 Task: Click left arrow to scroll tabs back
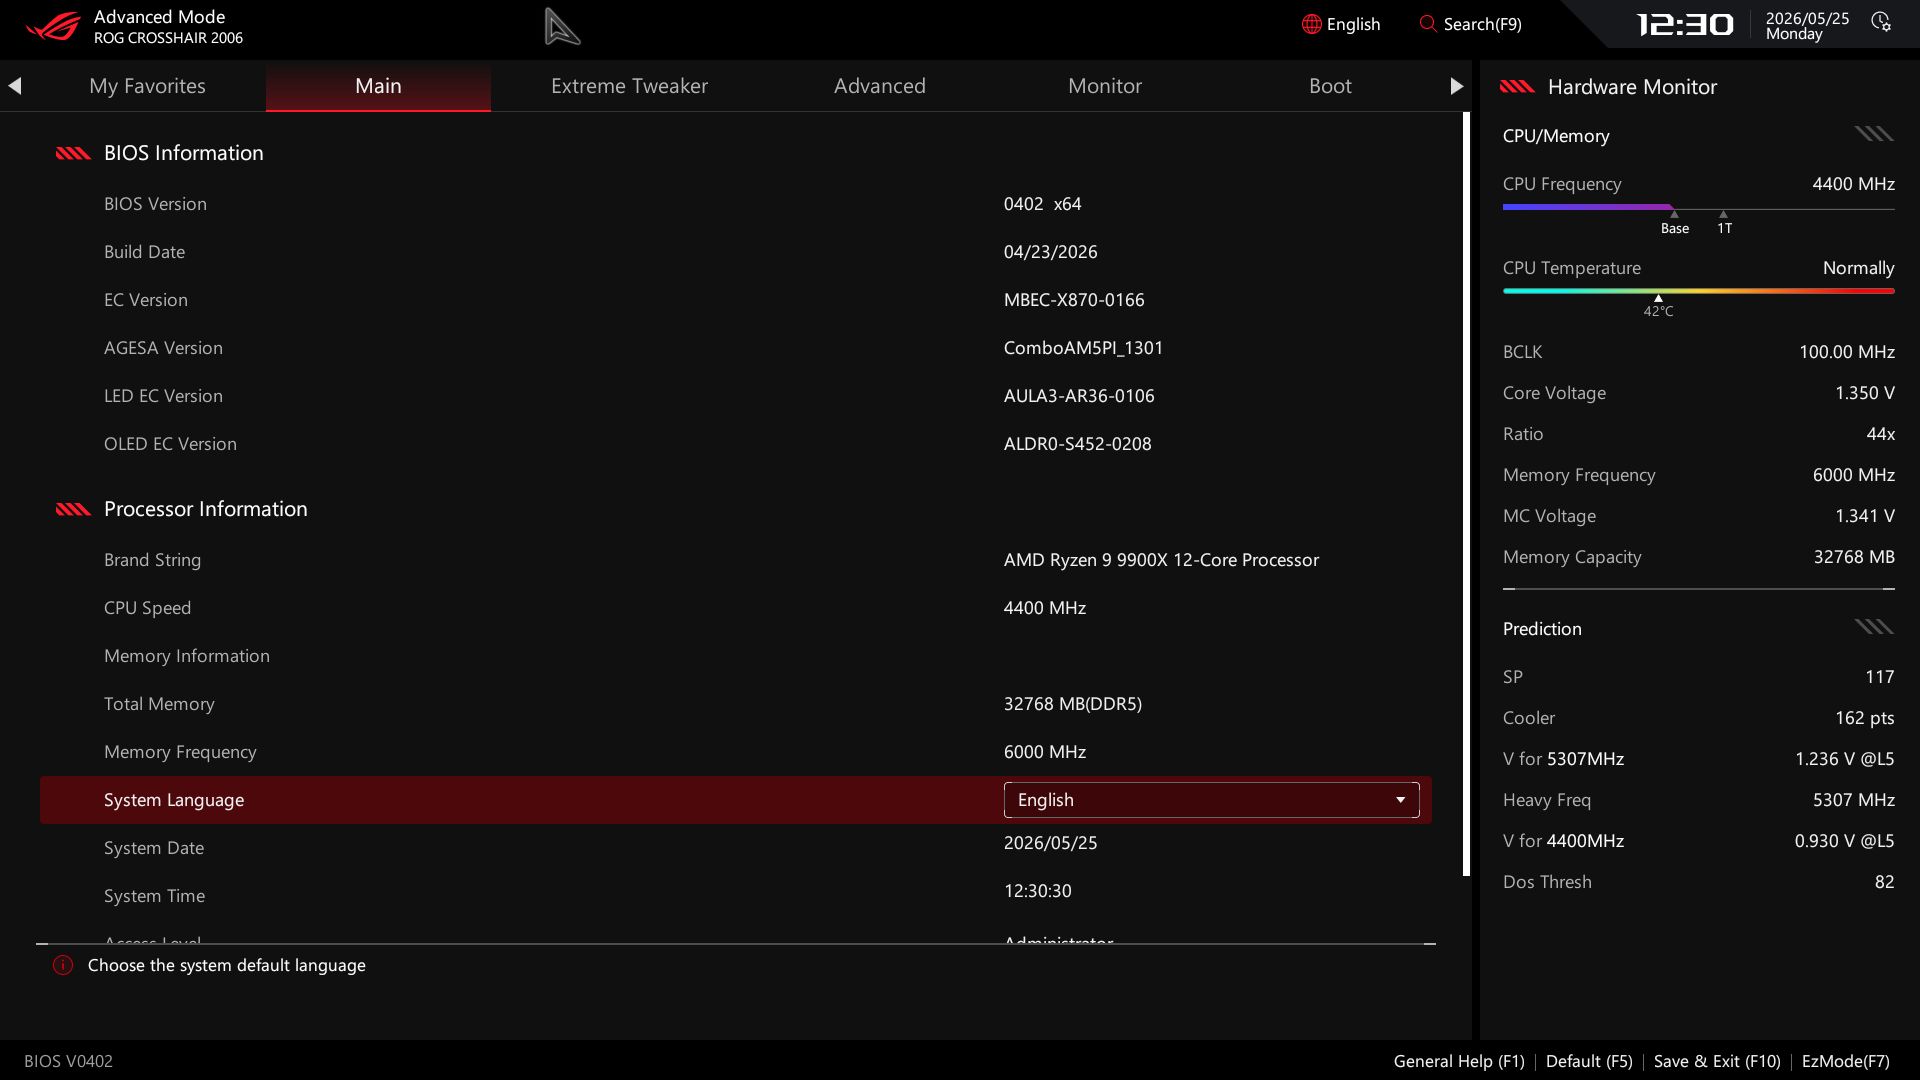click(x=15, y=86)
